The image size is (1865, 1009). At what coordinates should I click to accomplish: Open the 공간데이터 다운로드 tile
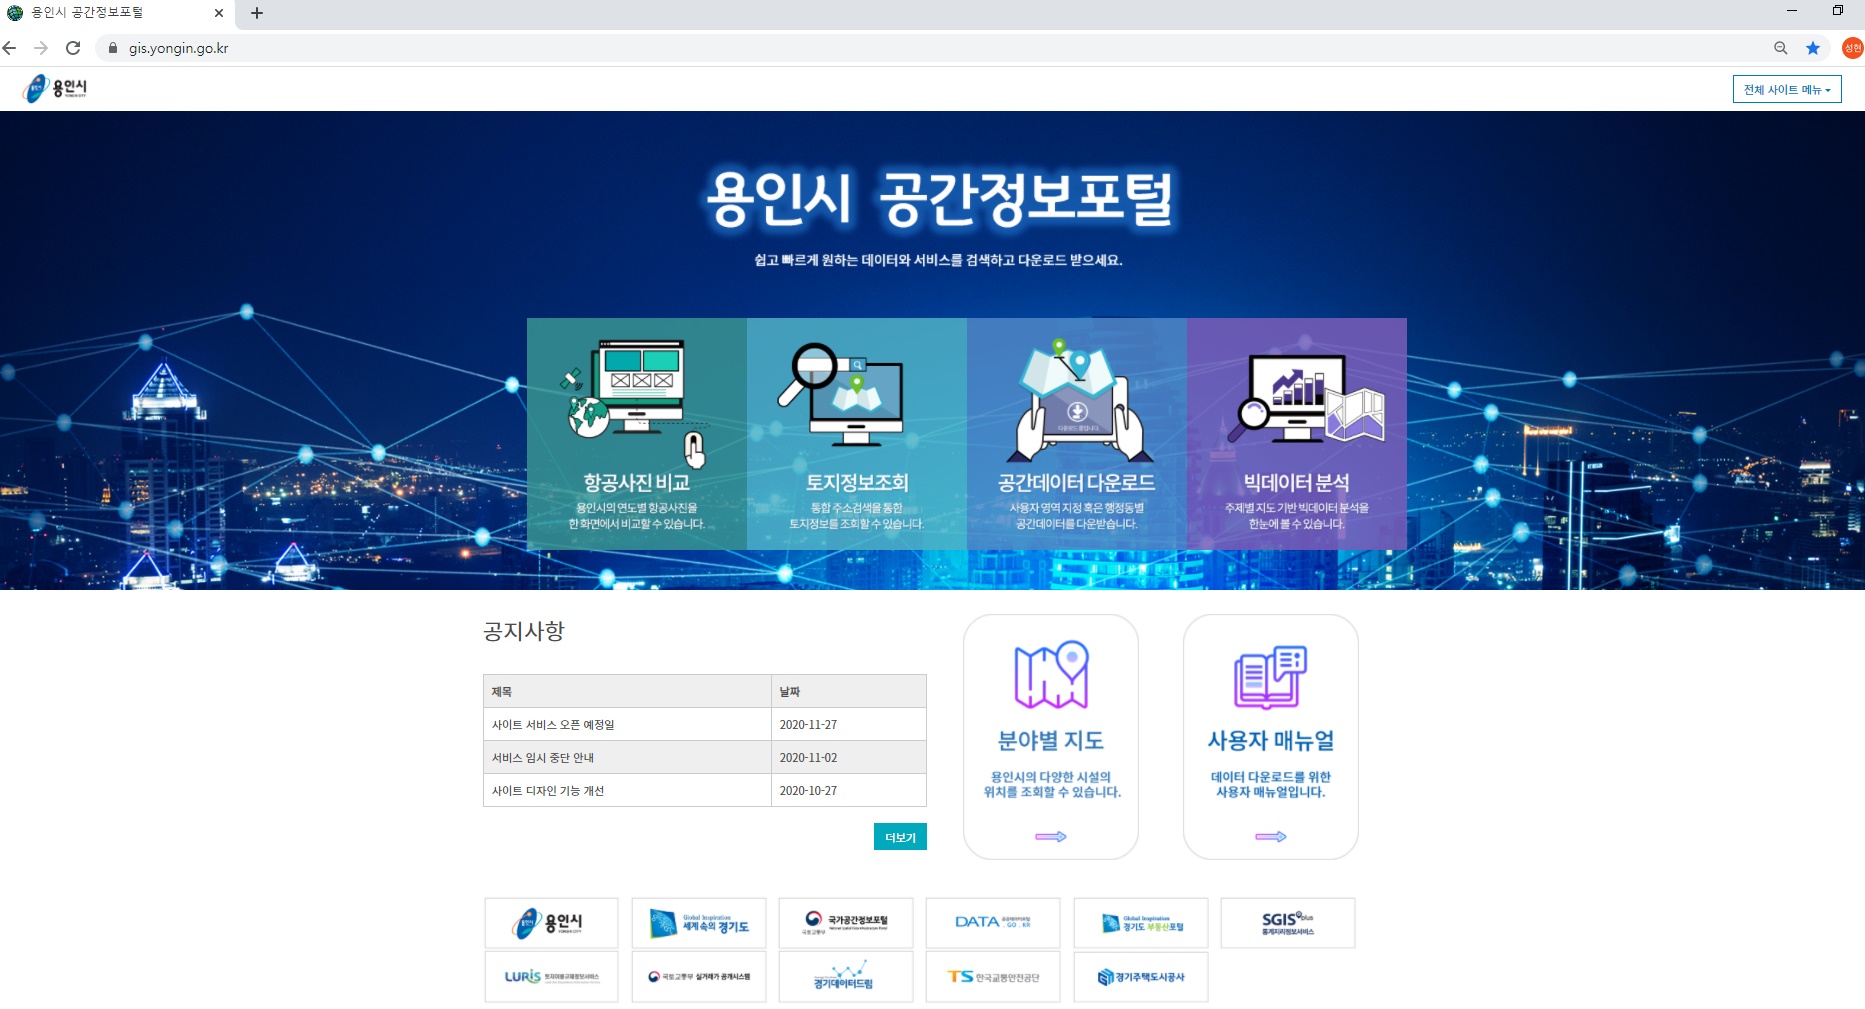click(x=1076, y=433)
